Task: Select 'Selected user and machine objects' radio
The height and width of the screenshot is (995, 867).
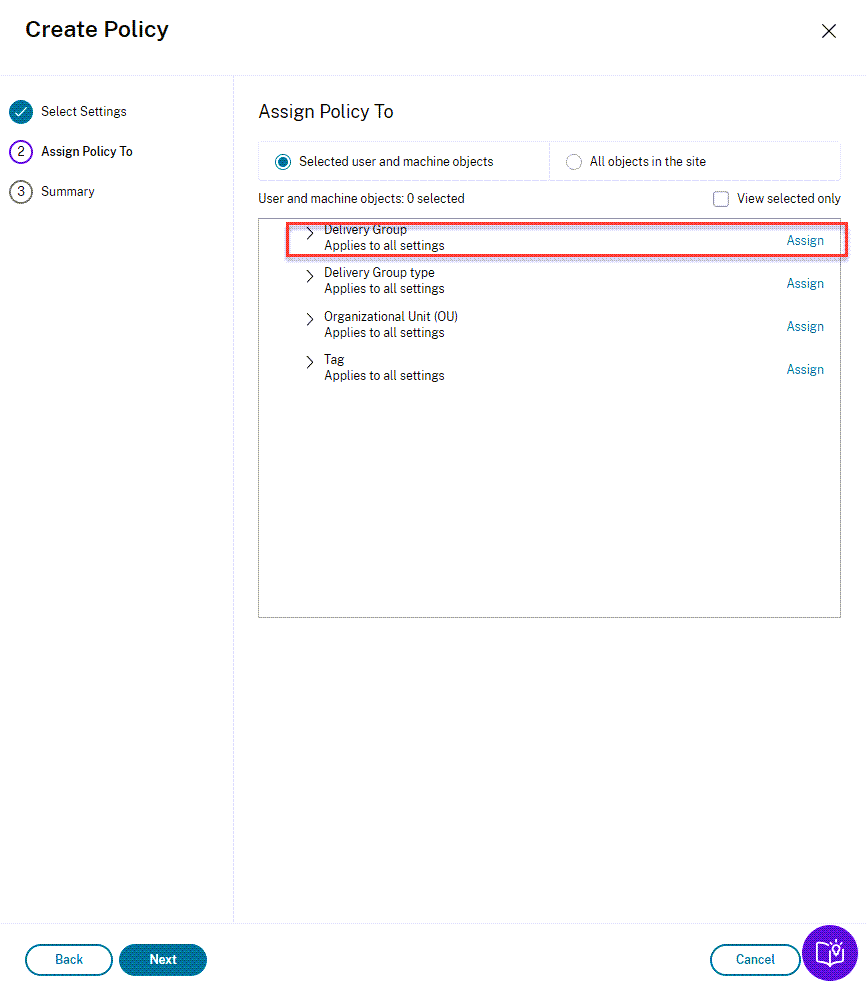Action: click(283, 162)
